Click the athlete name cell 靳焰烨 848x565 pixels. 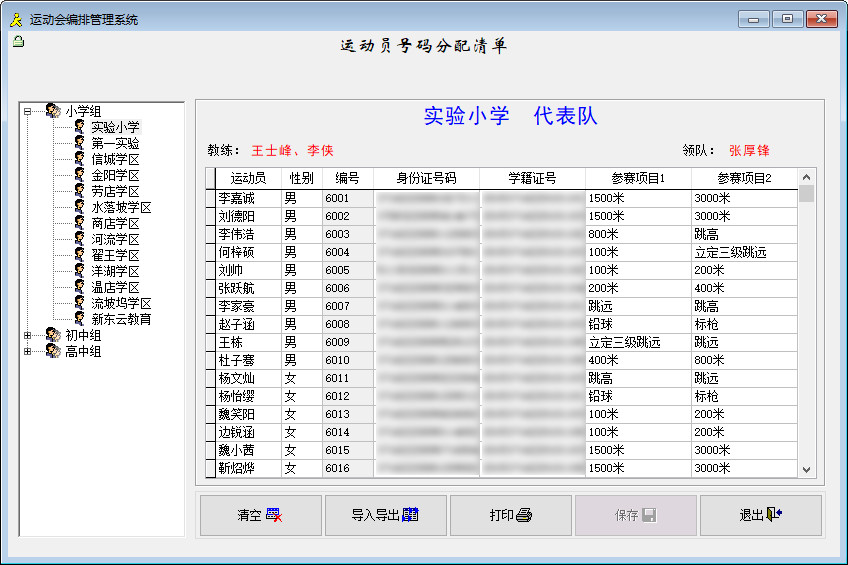[x=248, y=468]
